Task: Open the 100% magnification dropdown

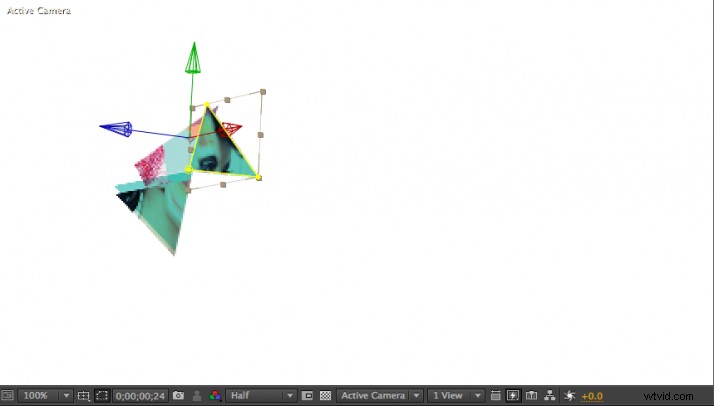Action: 45,396
